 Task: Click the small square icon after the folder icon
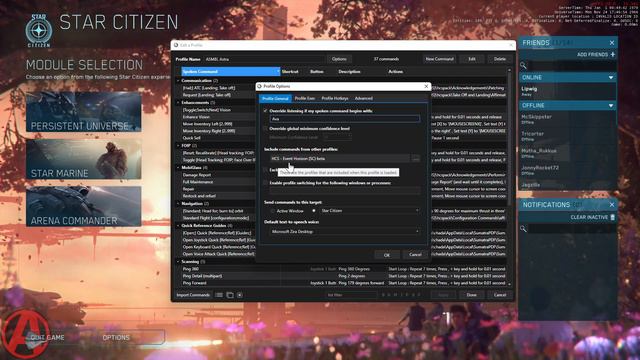click(x=240, y=295)
